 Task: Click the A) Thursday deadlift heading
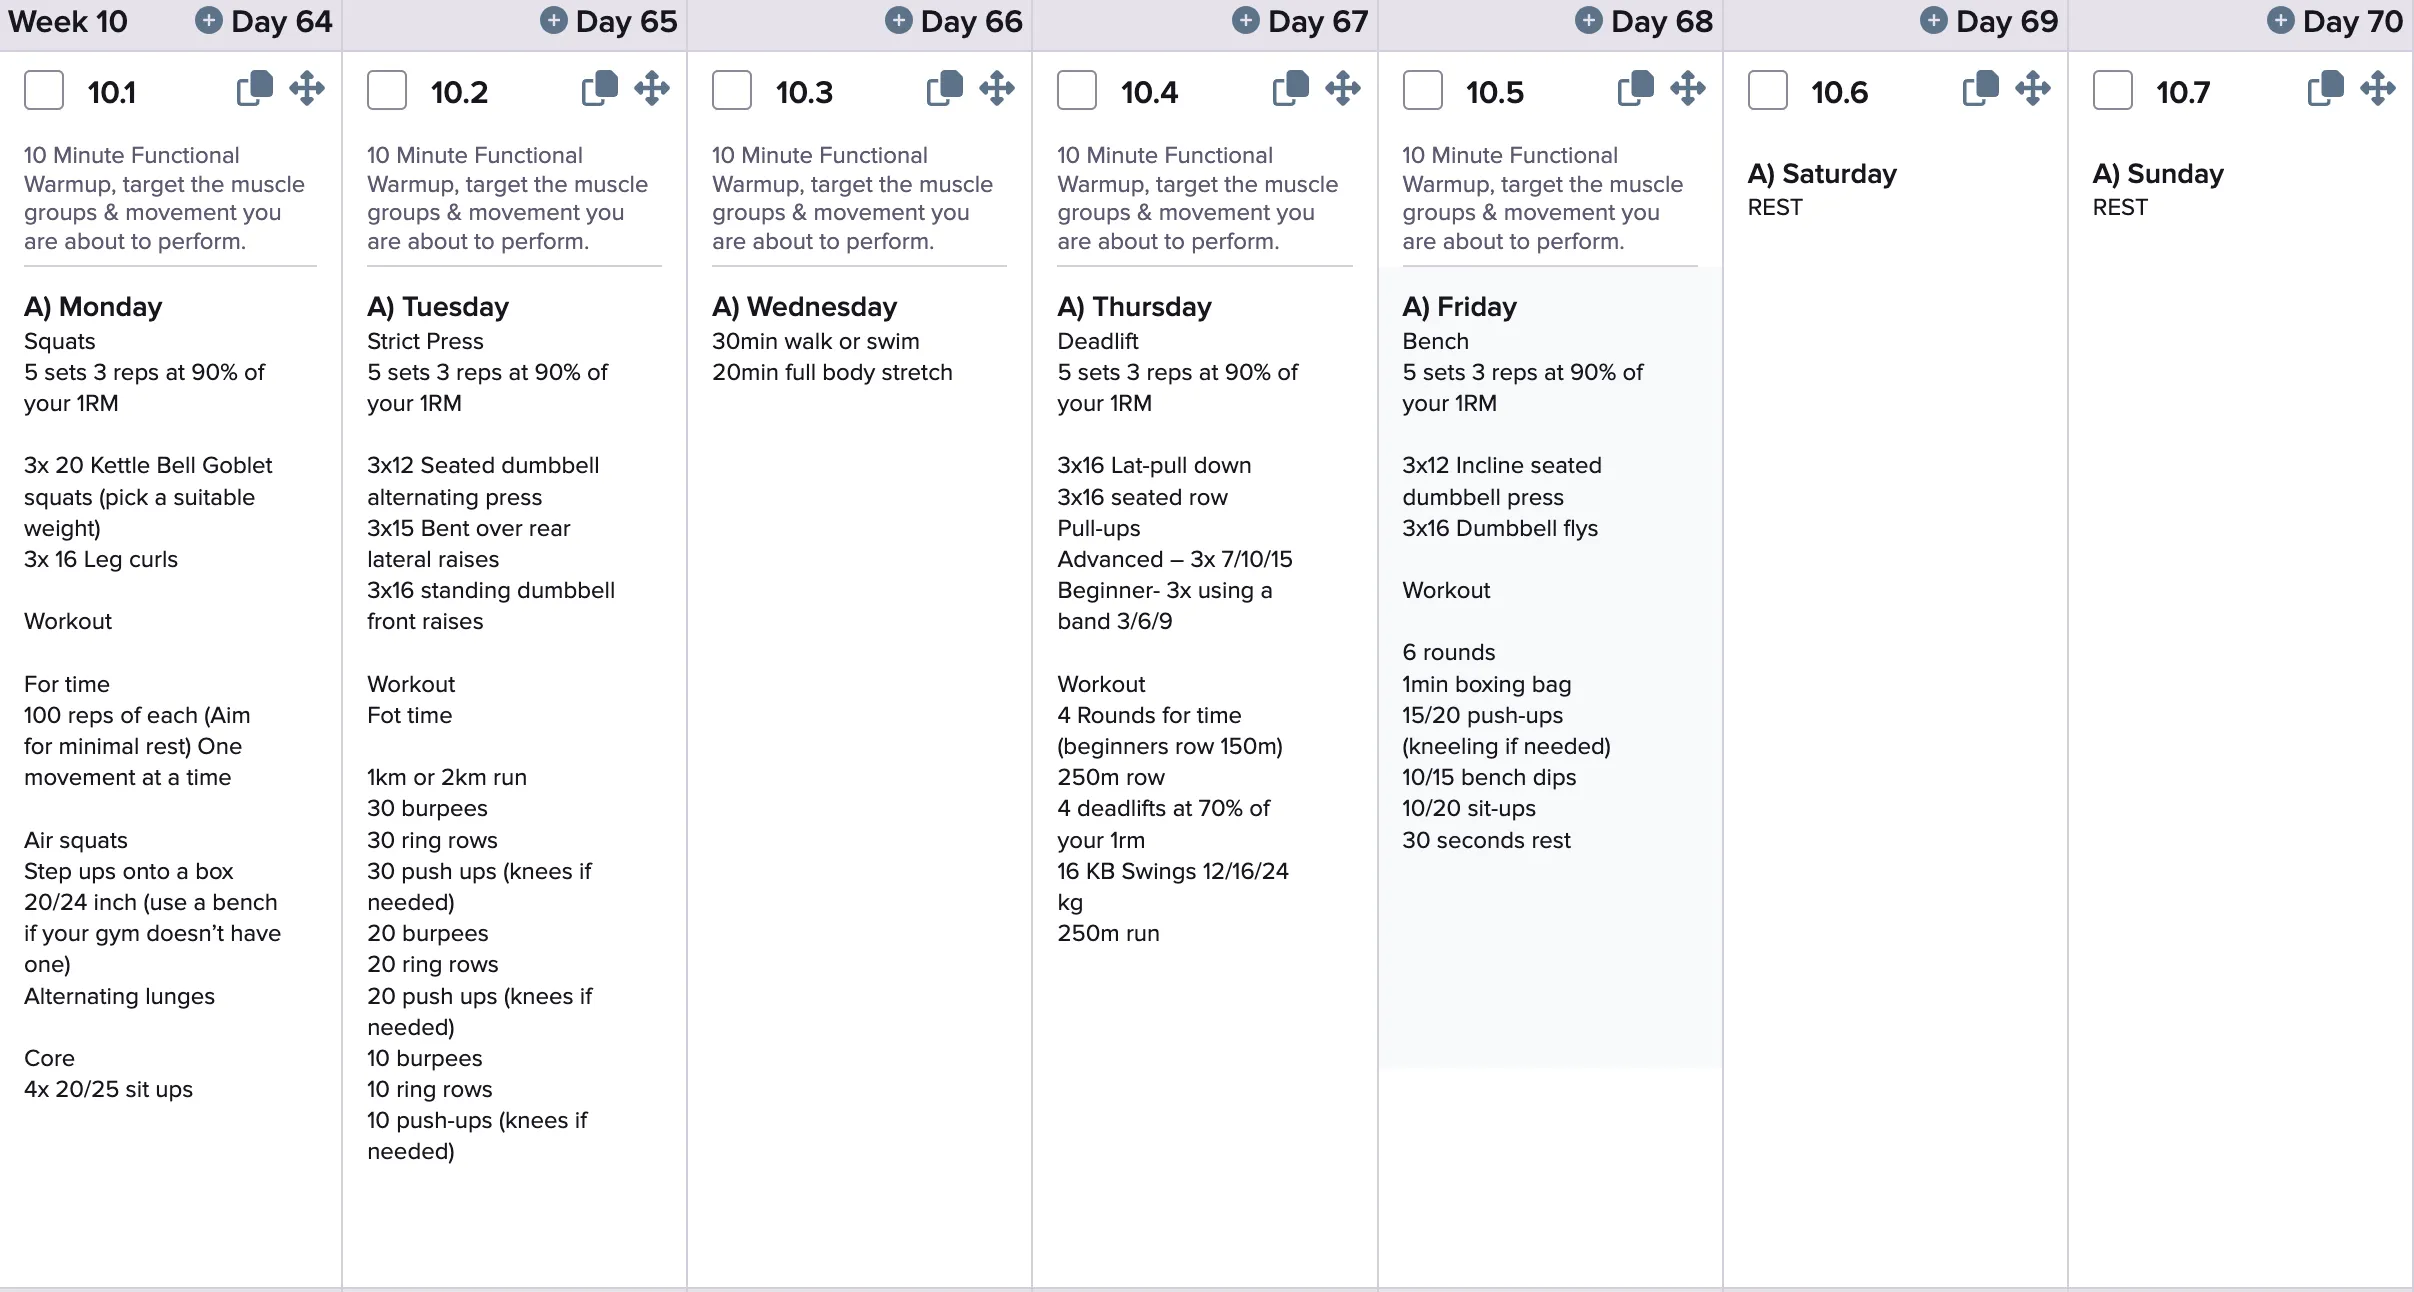click(x=1134, y=307)
